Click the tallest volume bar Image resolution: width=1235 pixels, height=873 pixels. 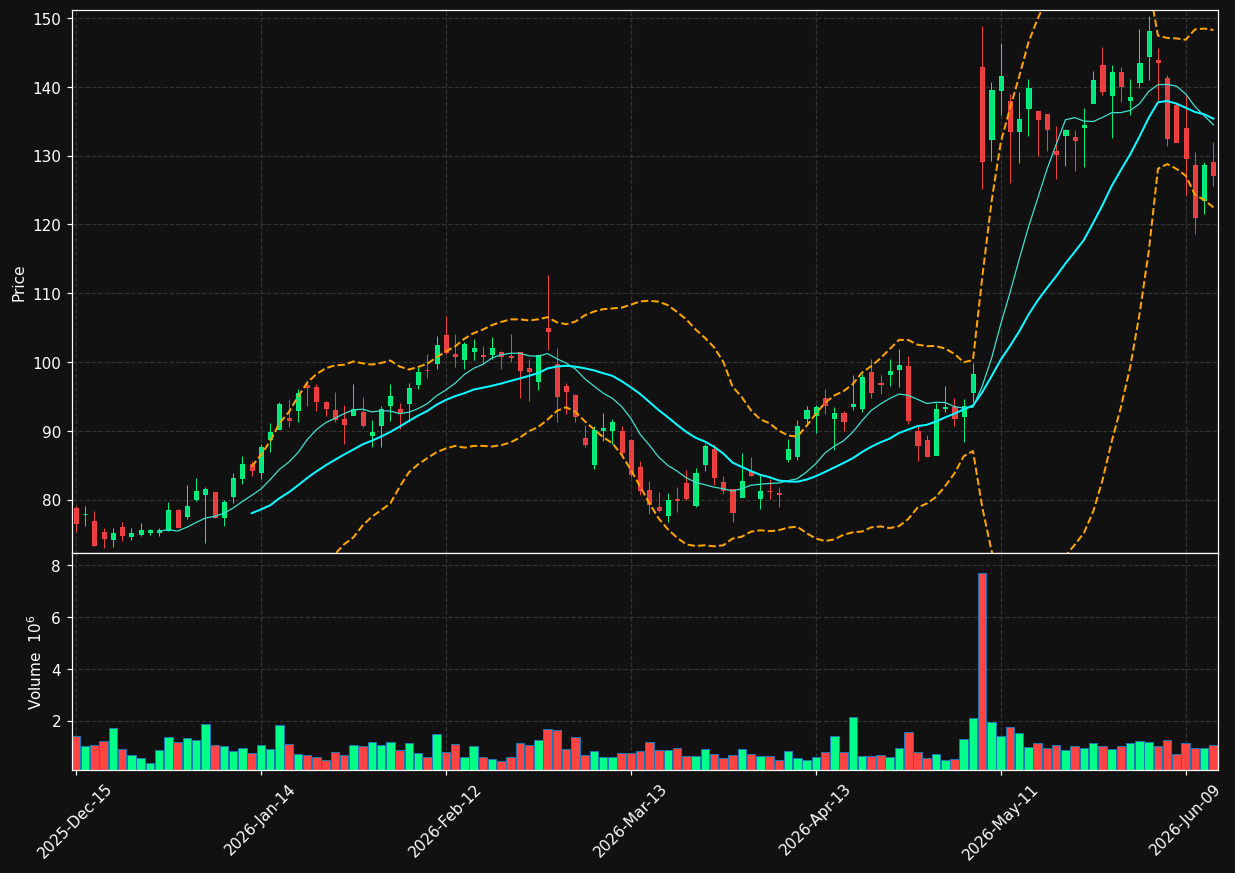982,671
